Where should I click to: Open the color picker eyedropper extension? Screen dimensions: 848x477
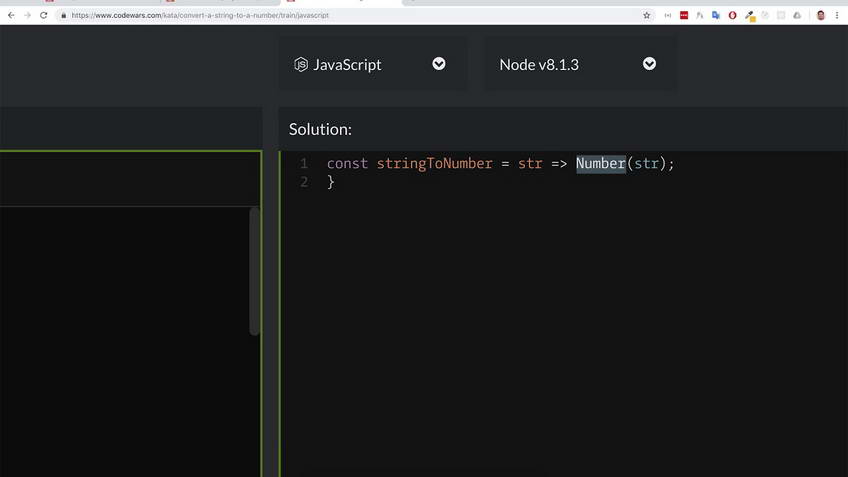(x=749, y=16)
